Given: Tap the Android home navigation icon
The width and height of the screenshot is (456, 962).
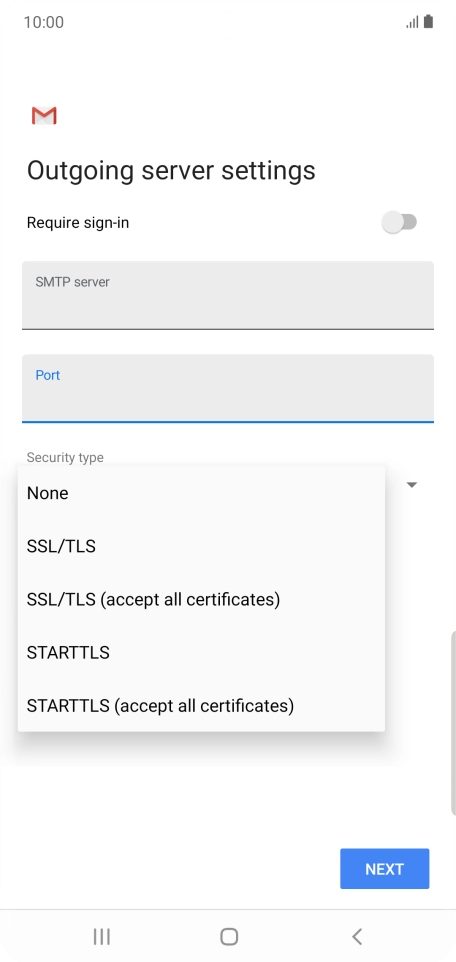Looking at the screenshot, I should [x=229, y=936].
